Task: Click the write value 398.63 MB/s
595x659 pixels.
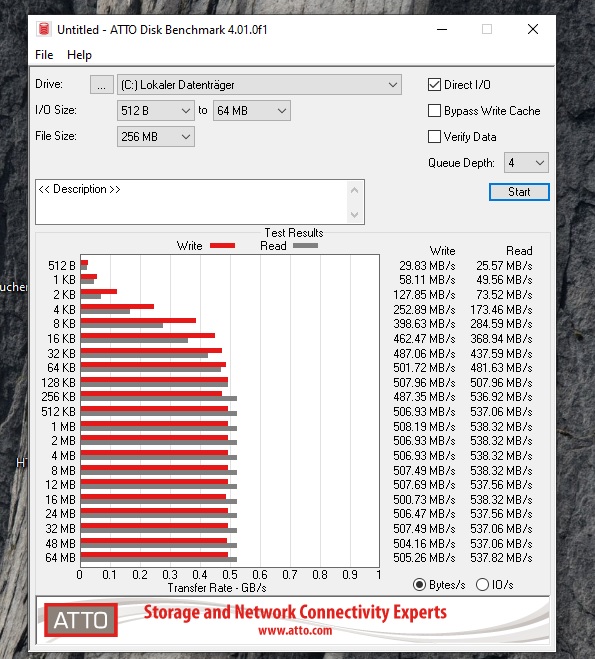Action: tap(424, 324)
